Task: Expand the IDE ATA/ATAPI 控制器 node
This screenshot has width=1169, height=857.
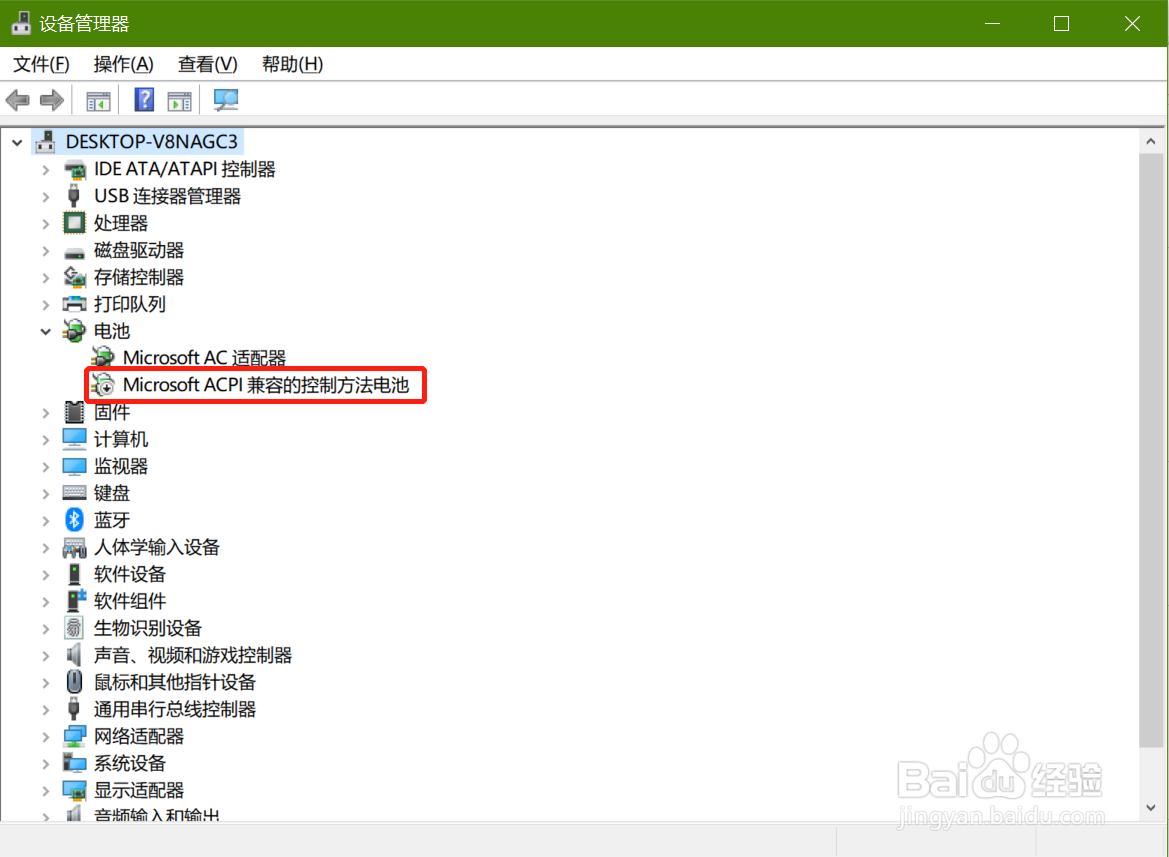Action: pyautogui.click(x=45, y=170)
